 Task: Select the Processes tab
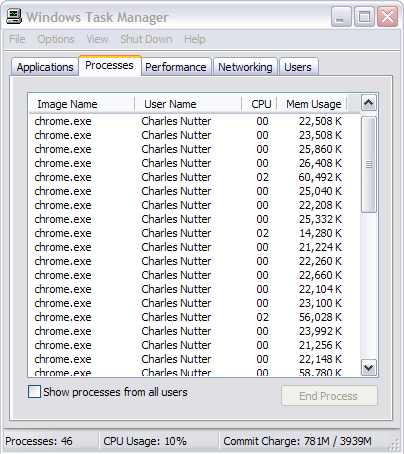click(x=109, y=65)
